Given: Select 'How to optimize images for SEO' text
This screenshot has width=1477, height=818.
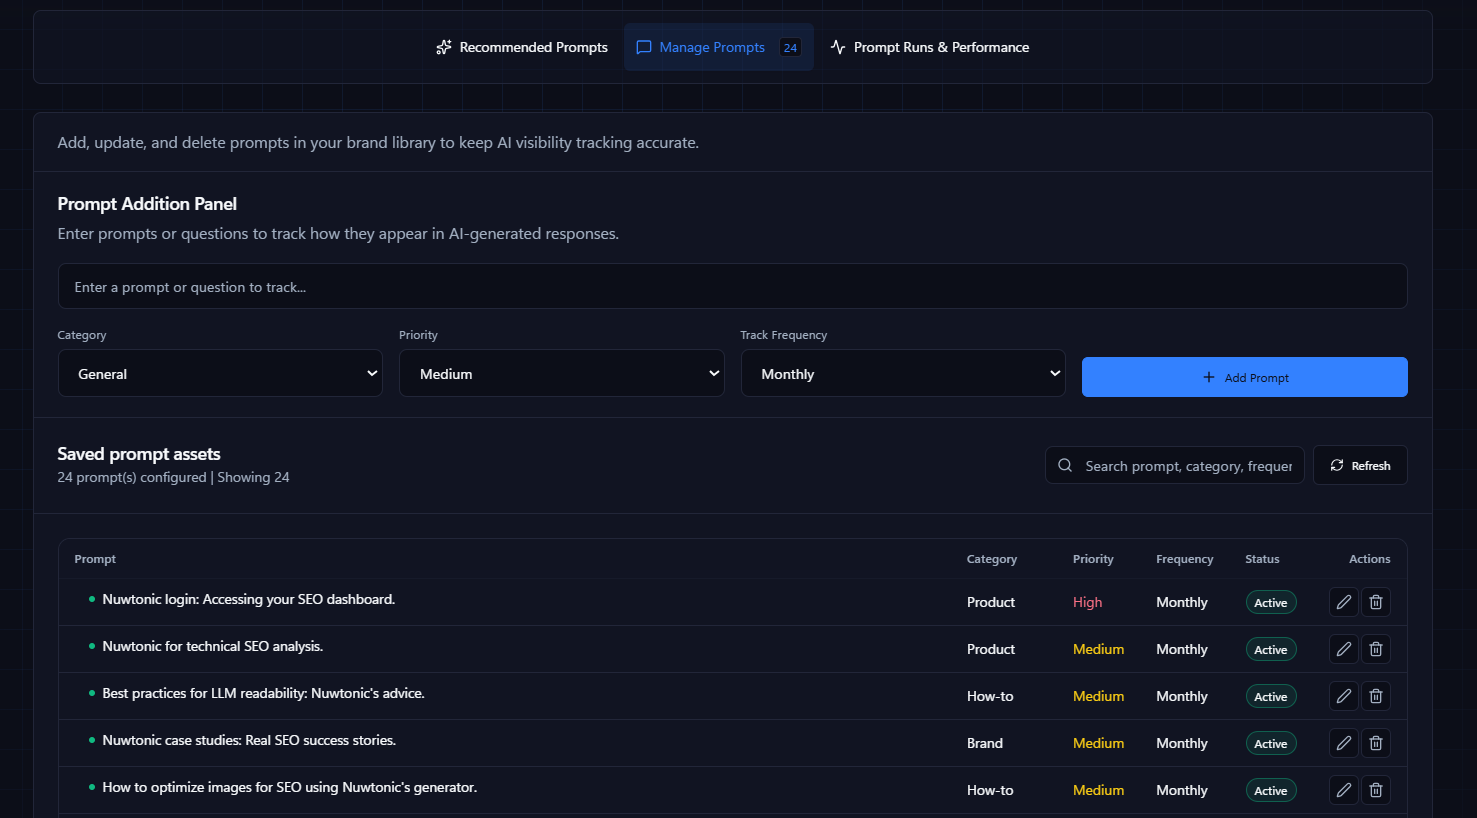Looking at the screenshot, I should pyautogui.click(x=290, y=787).
